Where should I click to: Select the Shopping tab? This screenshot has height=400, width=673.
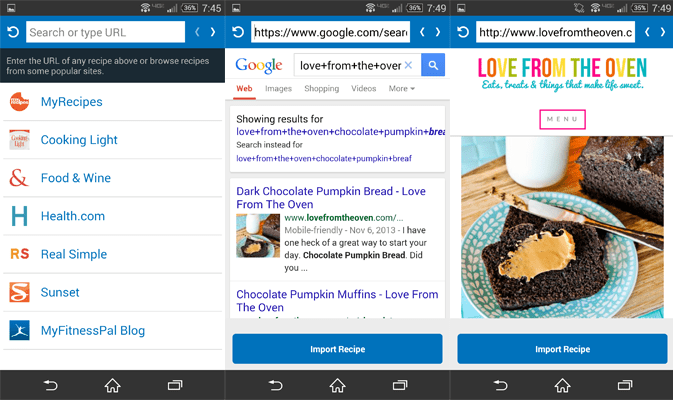[321, 88]
